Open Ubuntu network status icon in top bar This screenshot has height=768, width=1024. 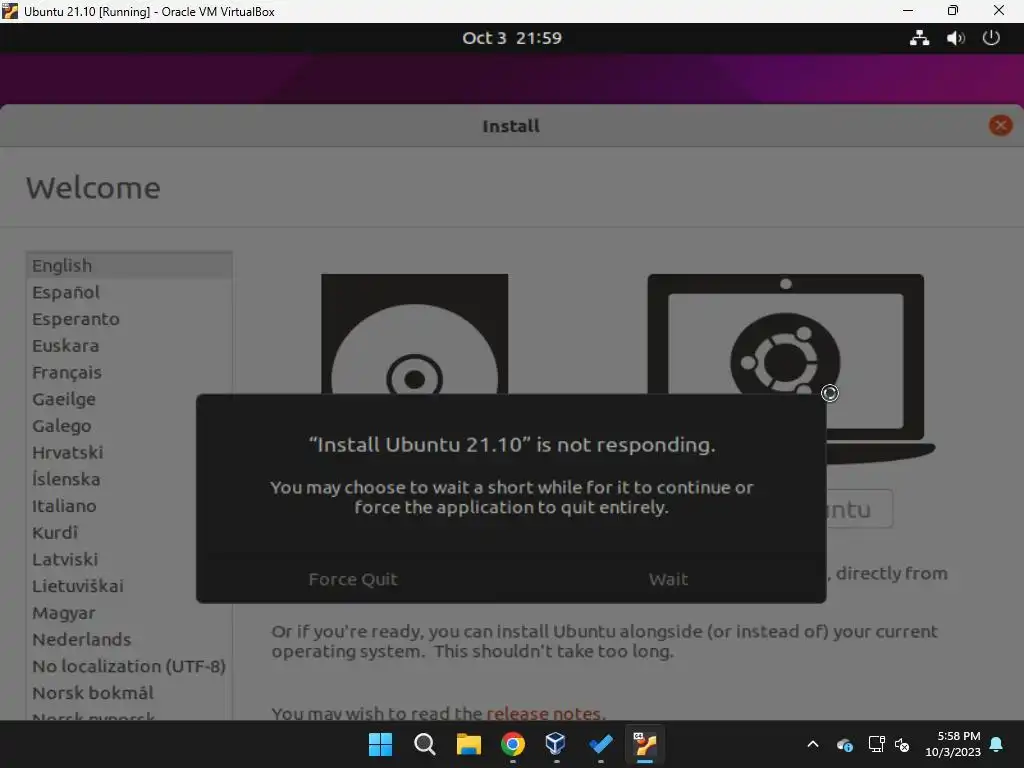click(920, 38)
